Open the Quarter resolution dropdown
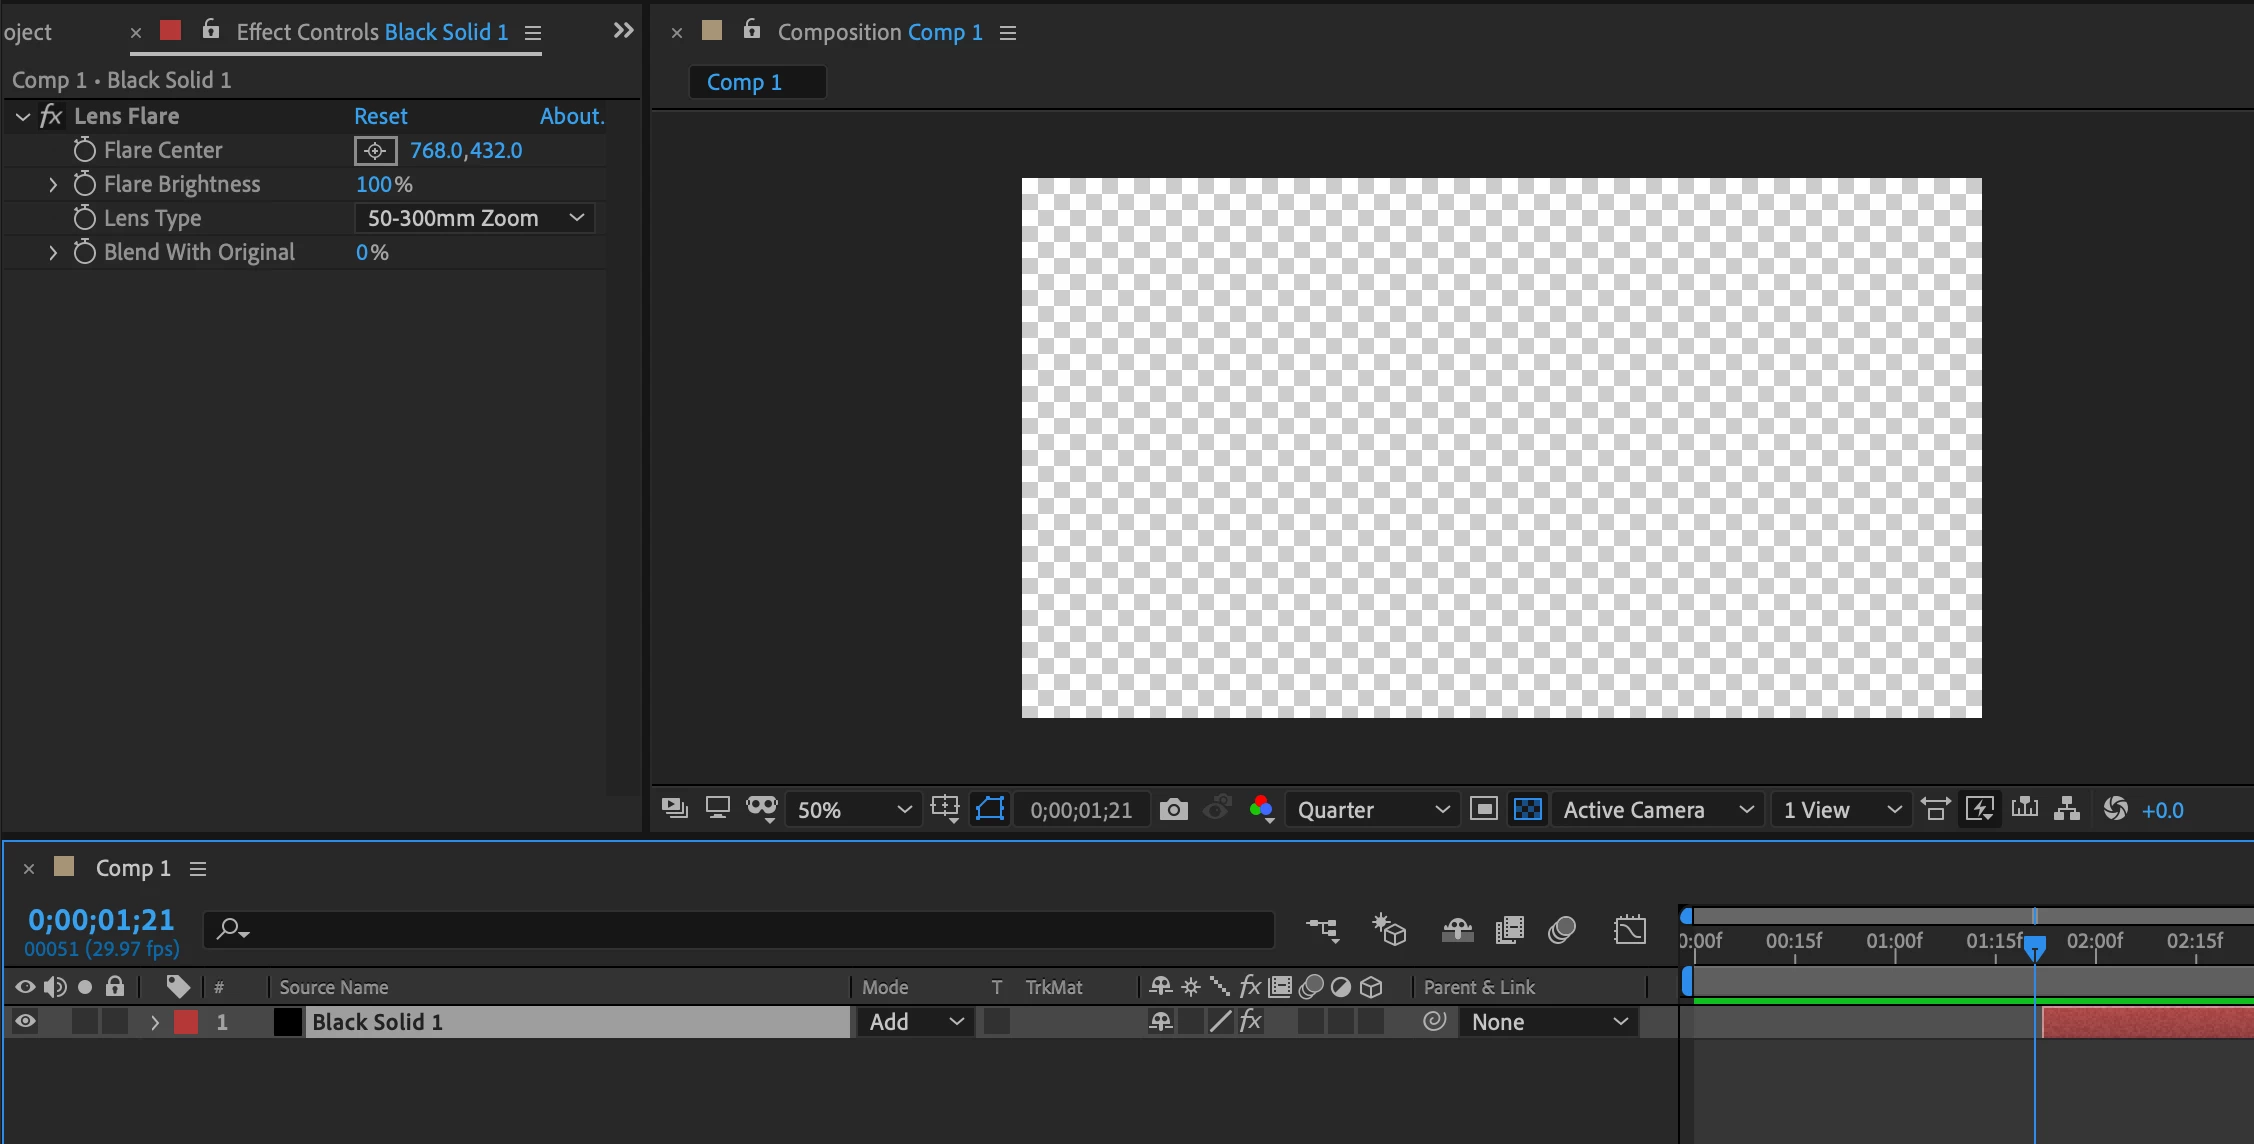 click(1372, 809)
